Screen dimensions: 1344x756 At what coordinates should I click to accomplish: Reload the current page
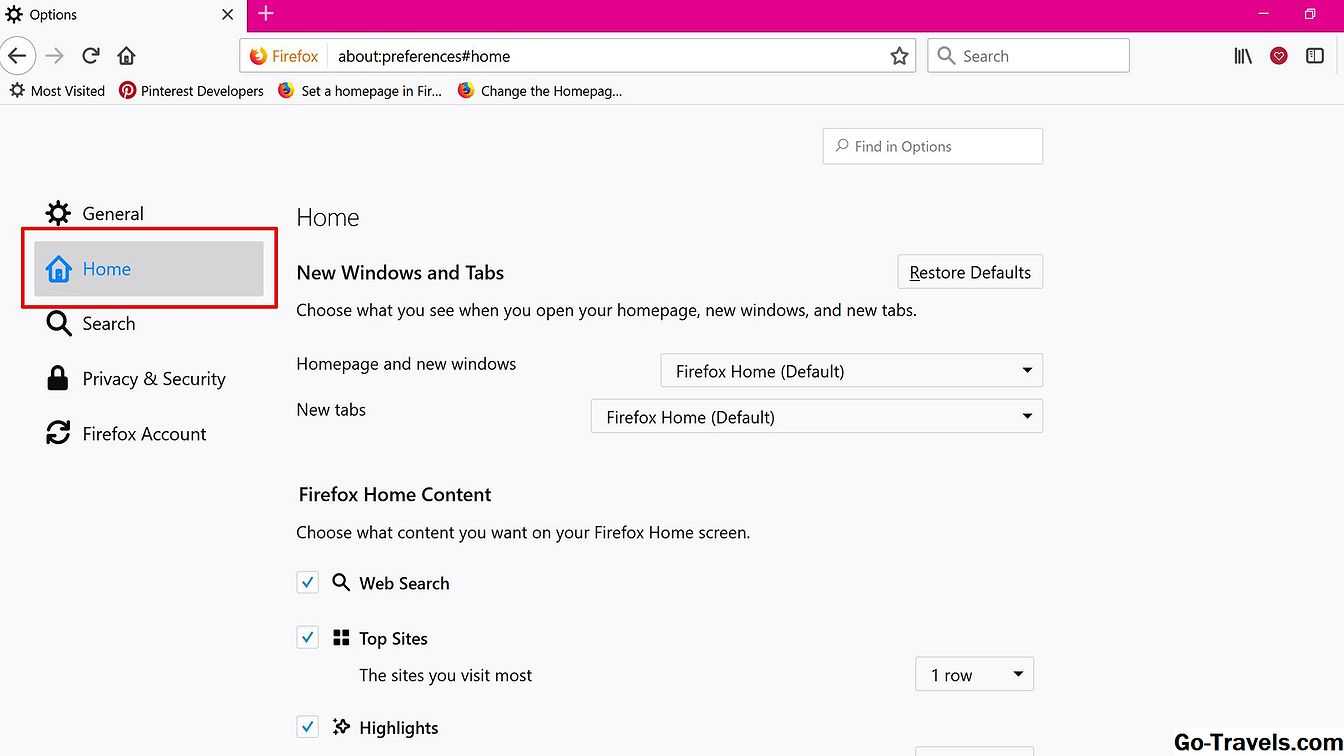(91, 56)
